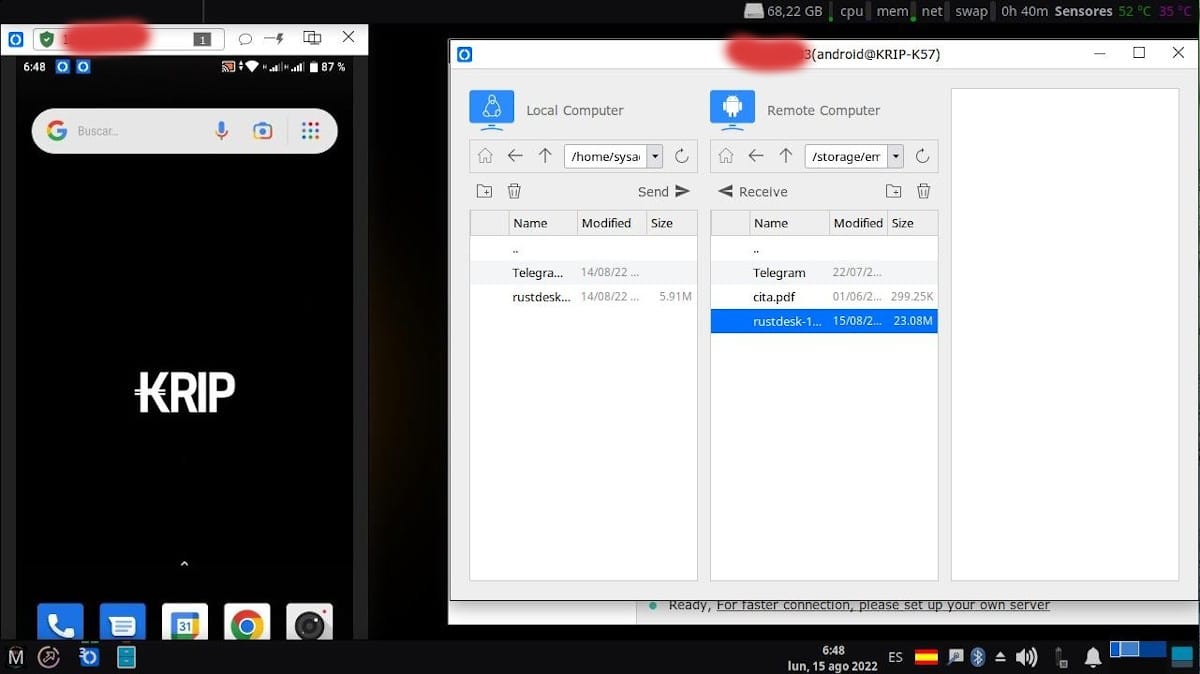
Task: Create new folder on Remote Computer
Action: [x=894, y=191]
